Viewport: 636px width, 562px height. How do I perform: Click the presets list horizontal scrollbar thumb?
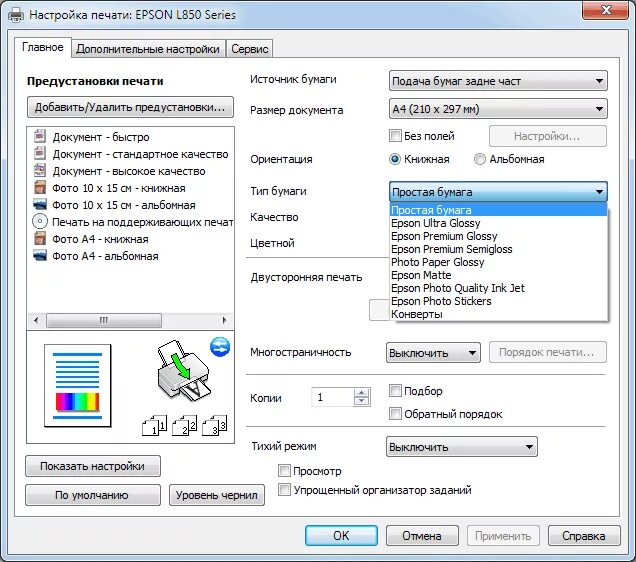pos(104,320)
